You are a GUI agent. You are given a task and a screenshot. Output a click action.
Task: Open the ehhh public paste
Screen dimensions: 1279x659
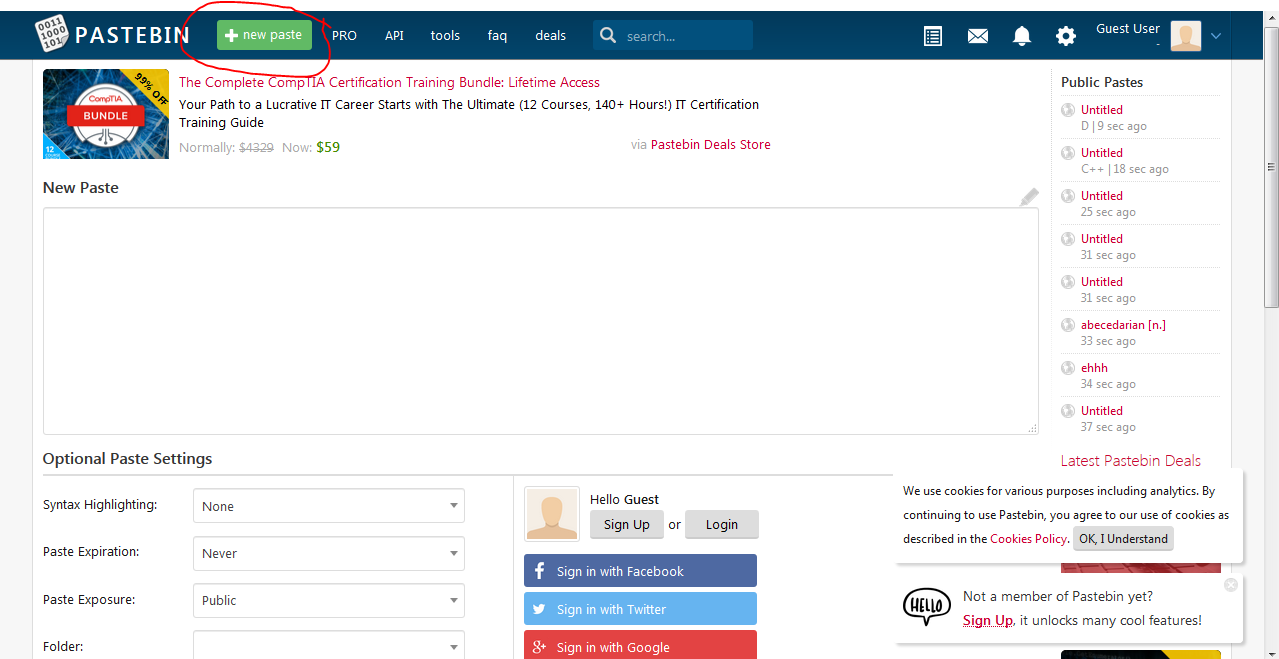point(1094,368)
